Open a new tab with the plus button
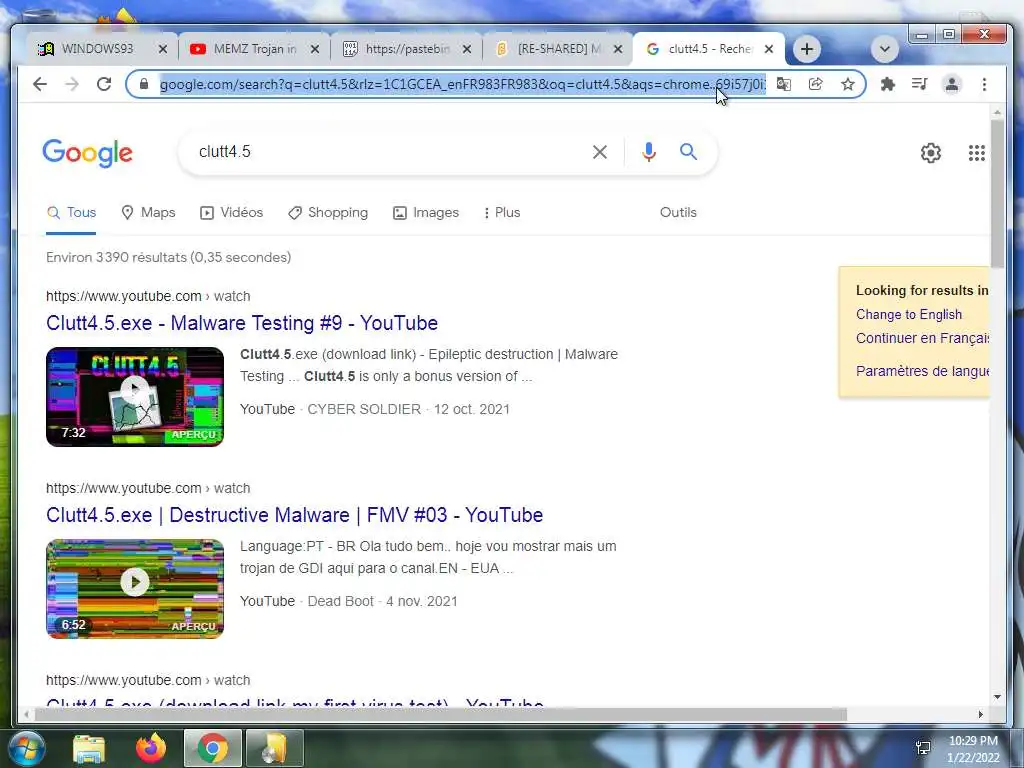The image size is (1024, 768). (x=807, y=49)
